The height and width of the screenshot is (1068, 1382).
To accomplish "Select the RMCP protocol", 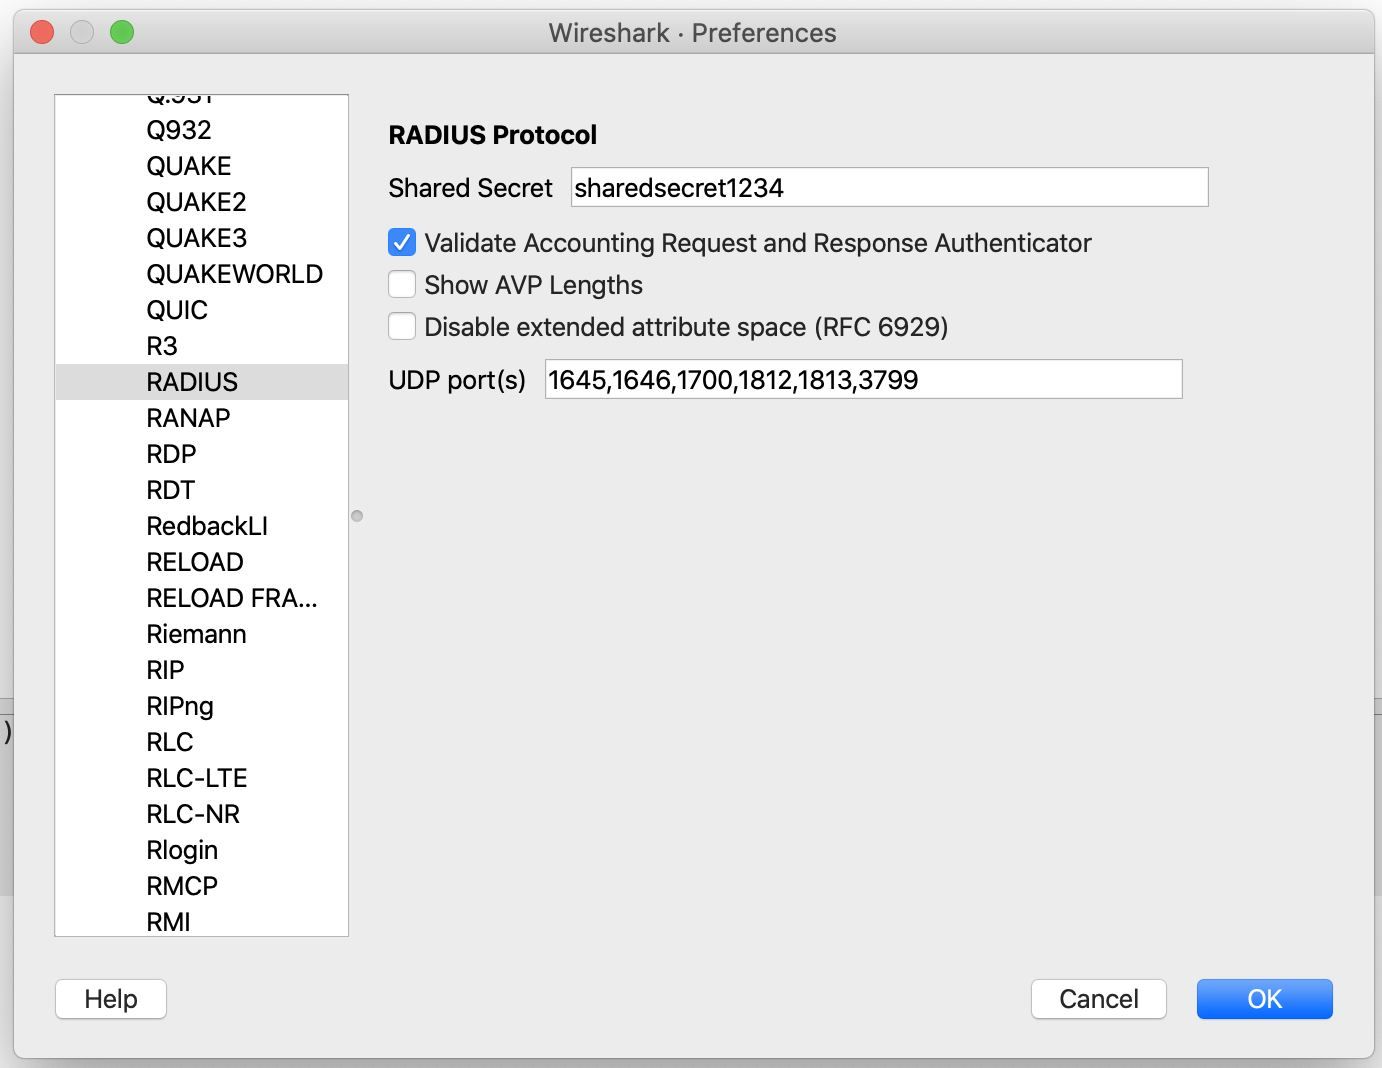I will click(x=182, y=886).
